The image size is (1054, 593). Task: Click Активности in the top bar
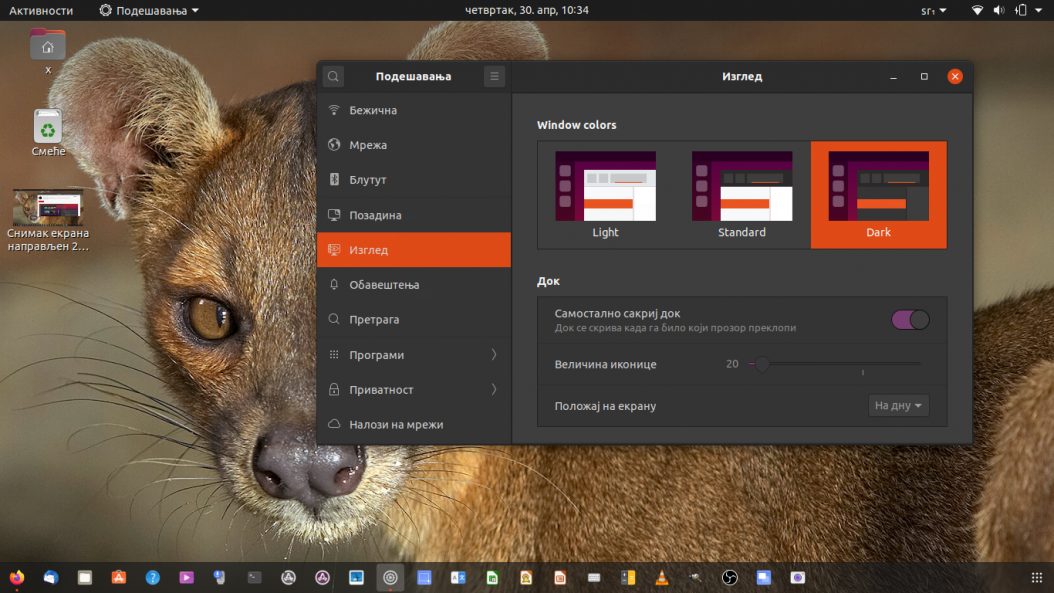[x=41, y=10]
